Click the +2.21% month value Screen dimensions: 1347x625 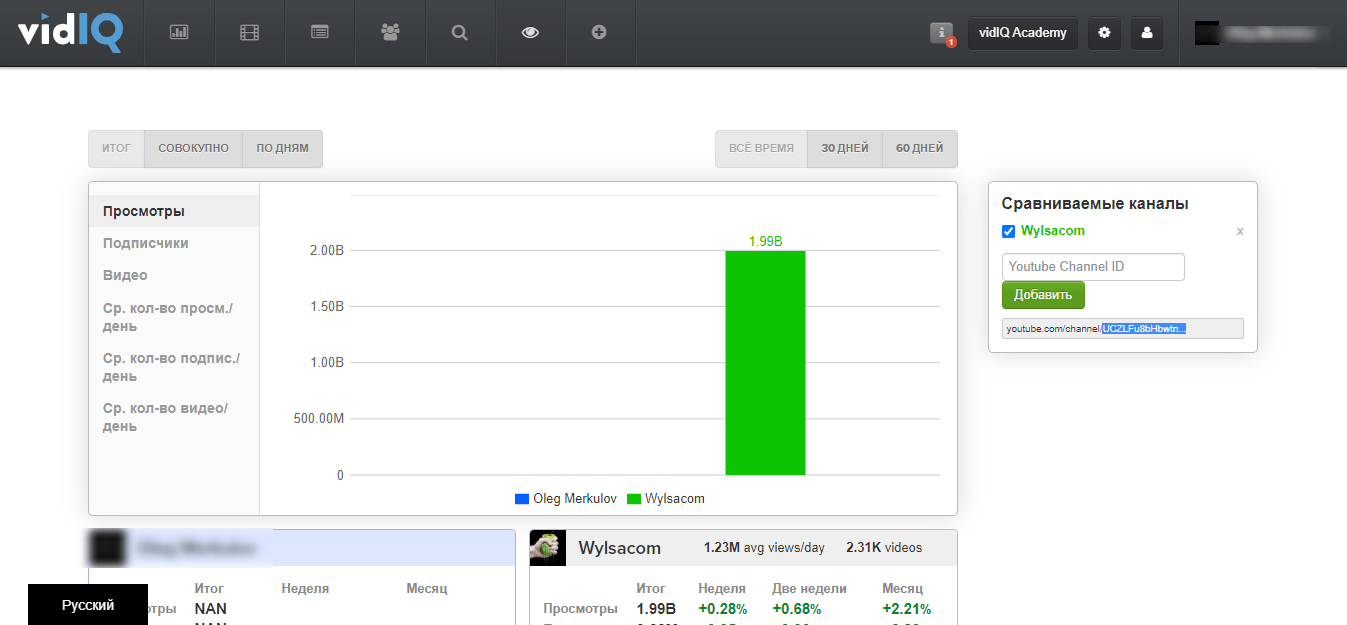tap(906, 609)
